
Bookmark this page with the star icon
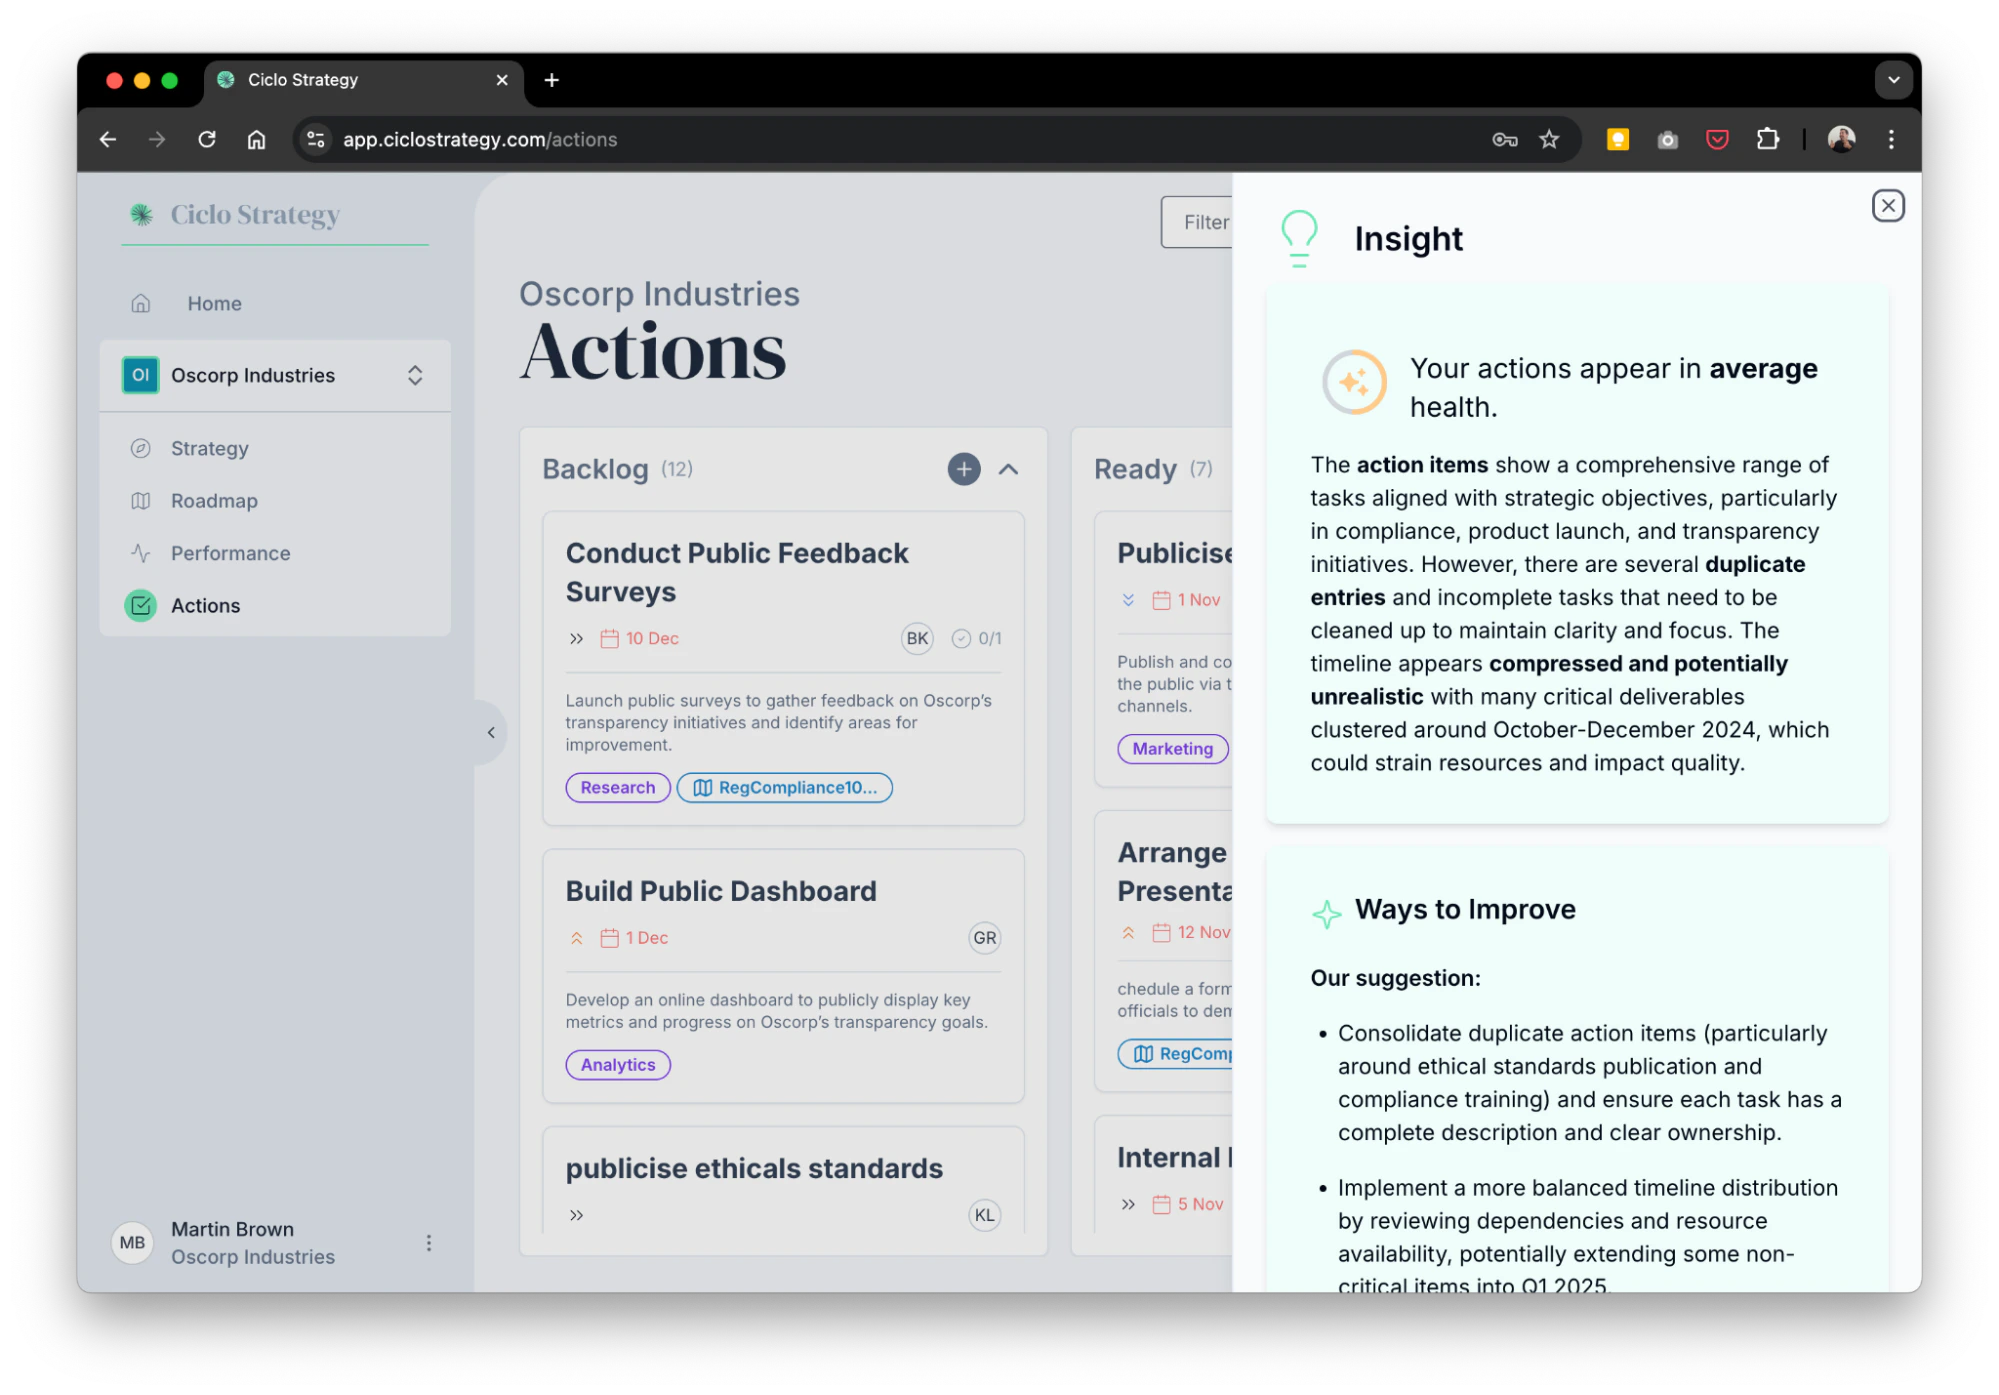coord(1549,139)
